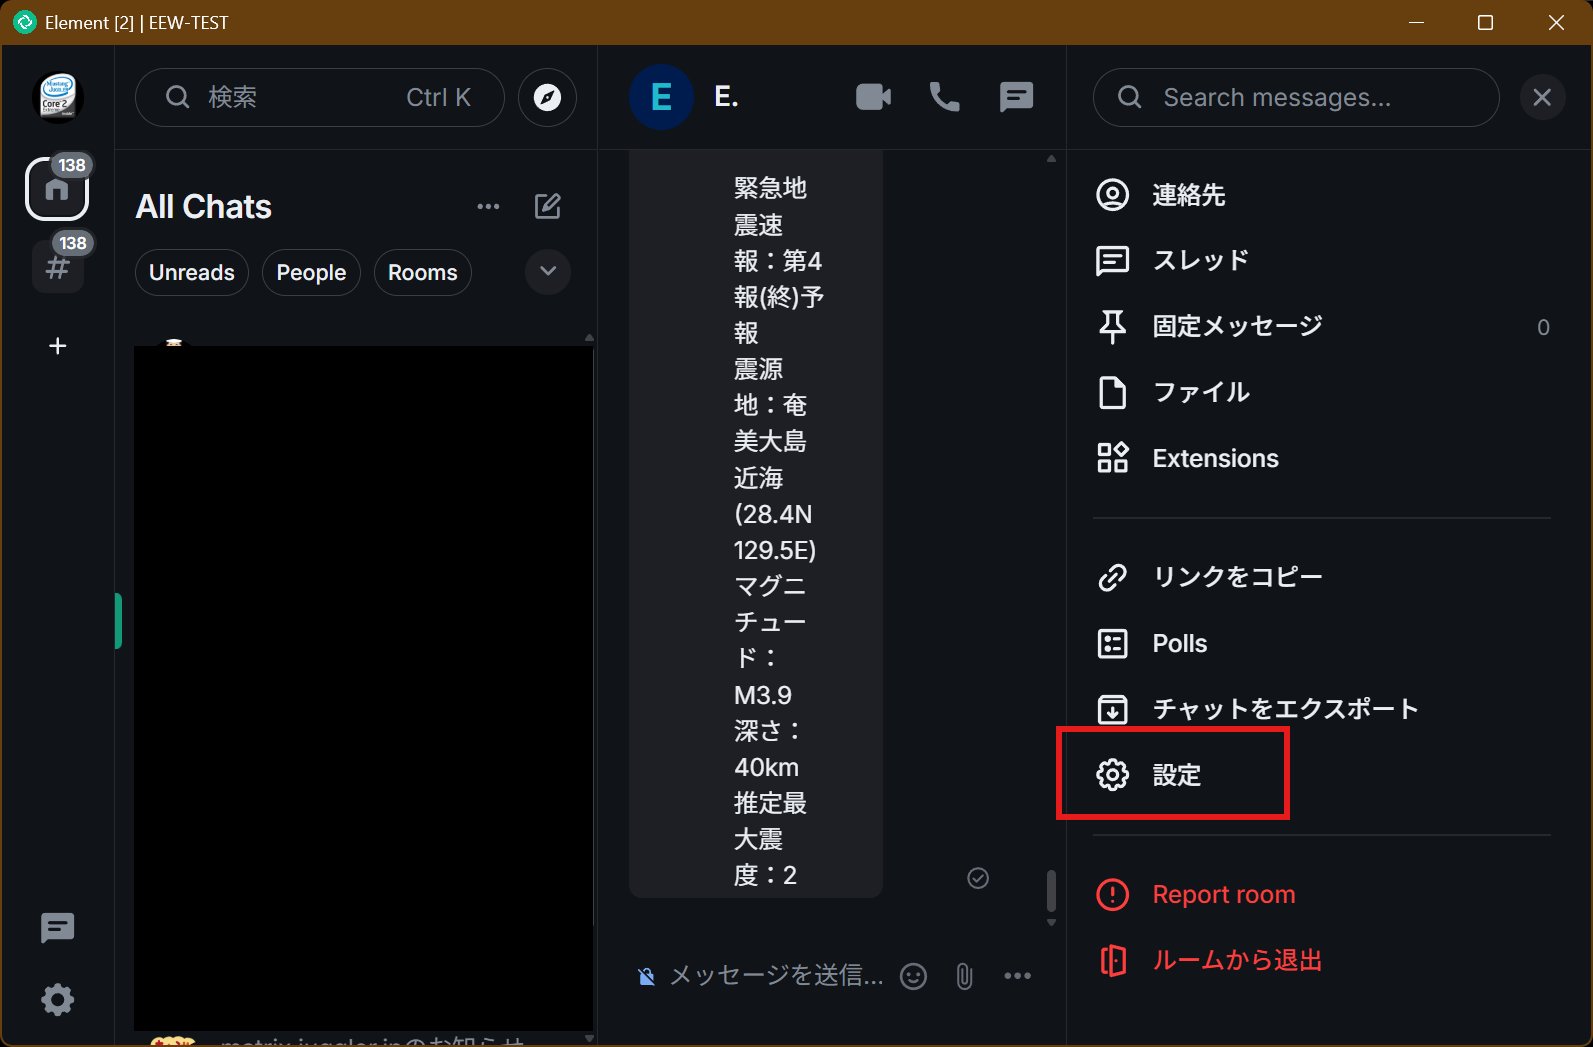This screenshot has height=1047, width=1593.
Task: Start a voice call
Action: pyautogui.click(x=944, y=97)
